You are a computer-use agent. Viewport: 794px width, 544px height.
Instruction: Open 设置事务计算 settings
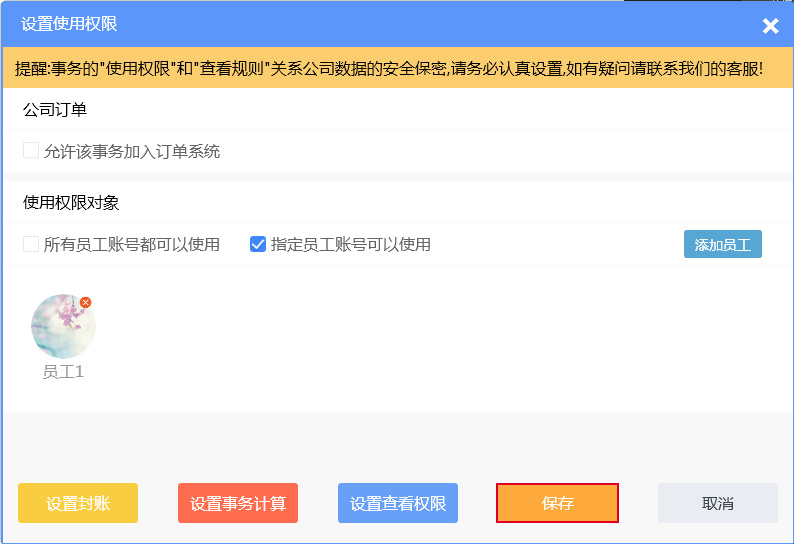click(x=238, y=503)
